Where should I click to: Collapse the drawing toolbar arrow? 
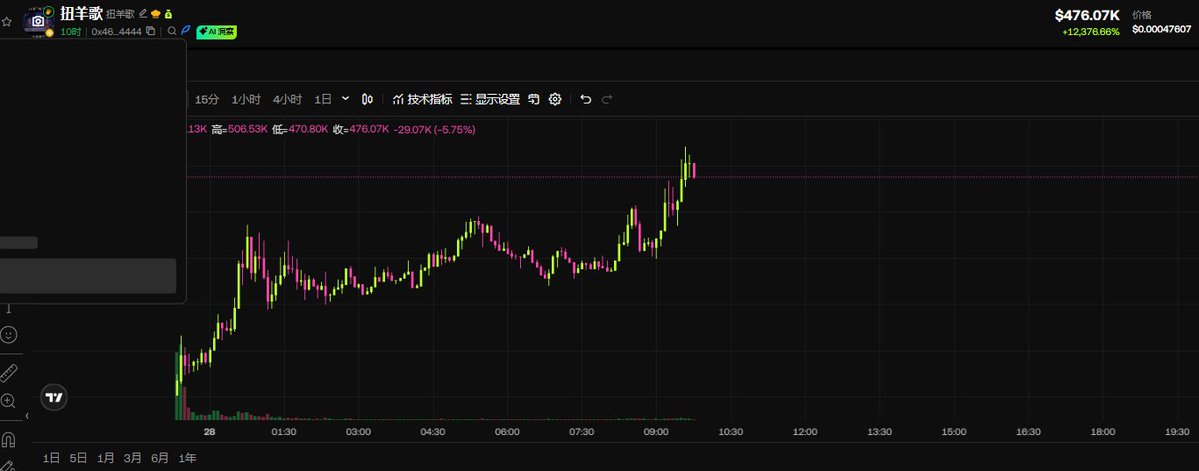click(x=27, y=416)
